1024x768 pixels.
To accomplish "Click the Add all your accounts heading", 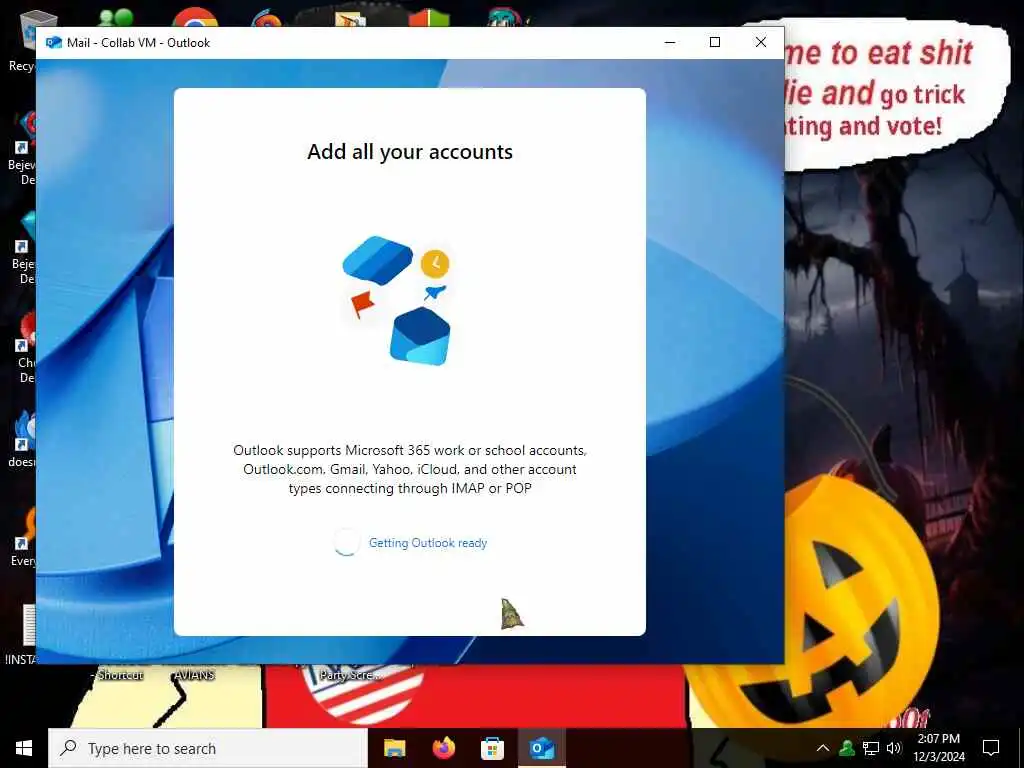I will (410, 152).
